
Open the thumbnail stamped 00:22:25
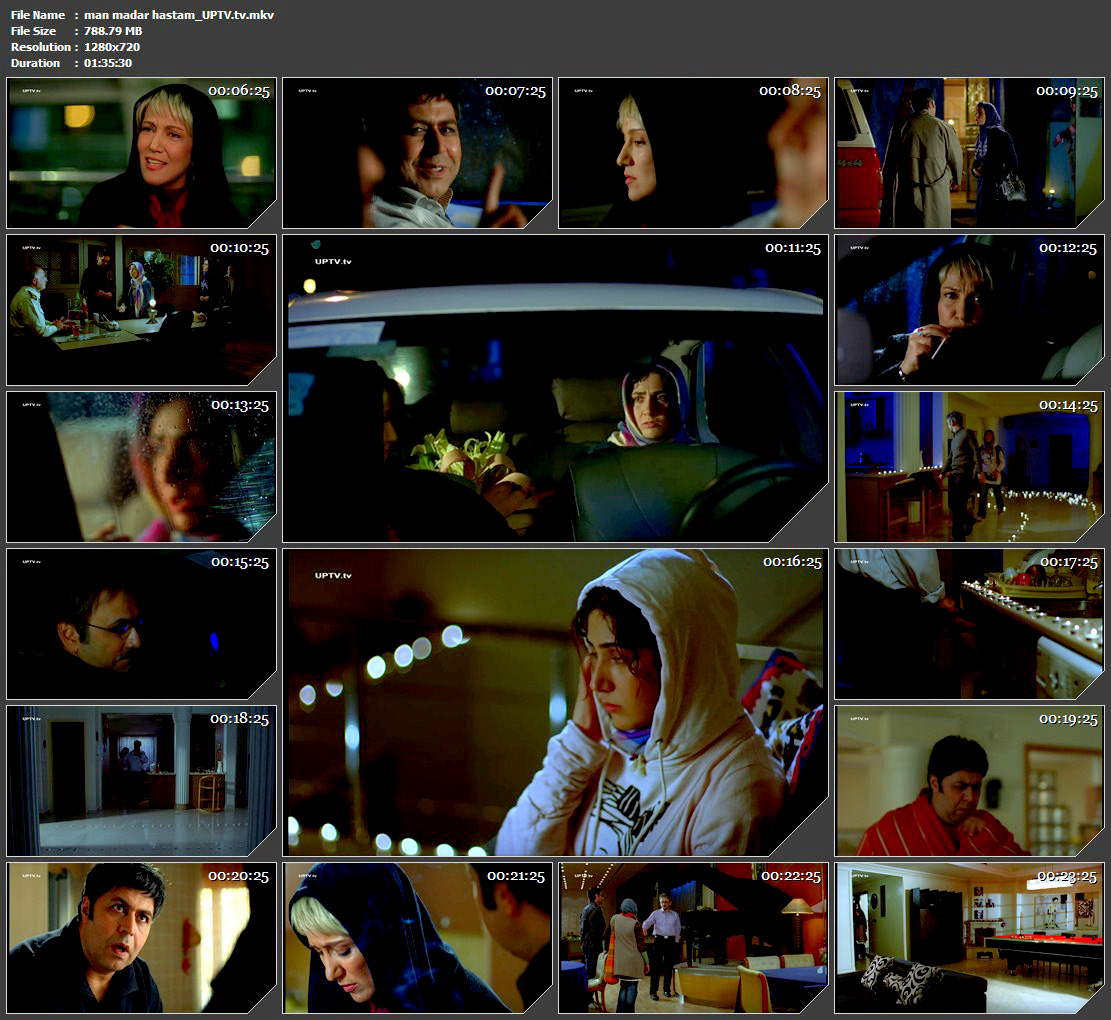(x=693, y=938)
